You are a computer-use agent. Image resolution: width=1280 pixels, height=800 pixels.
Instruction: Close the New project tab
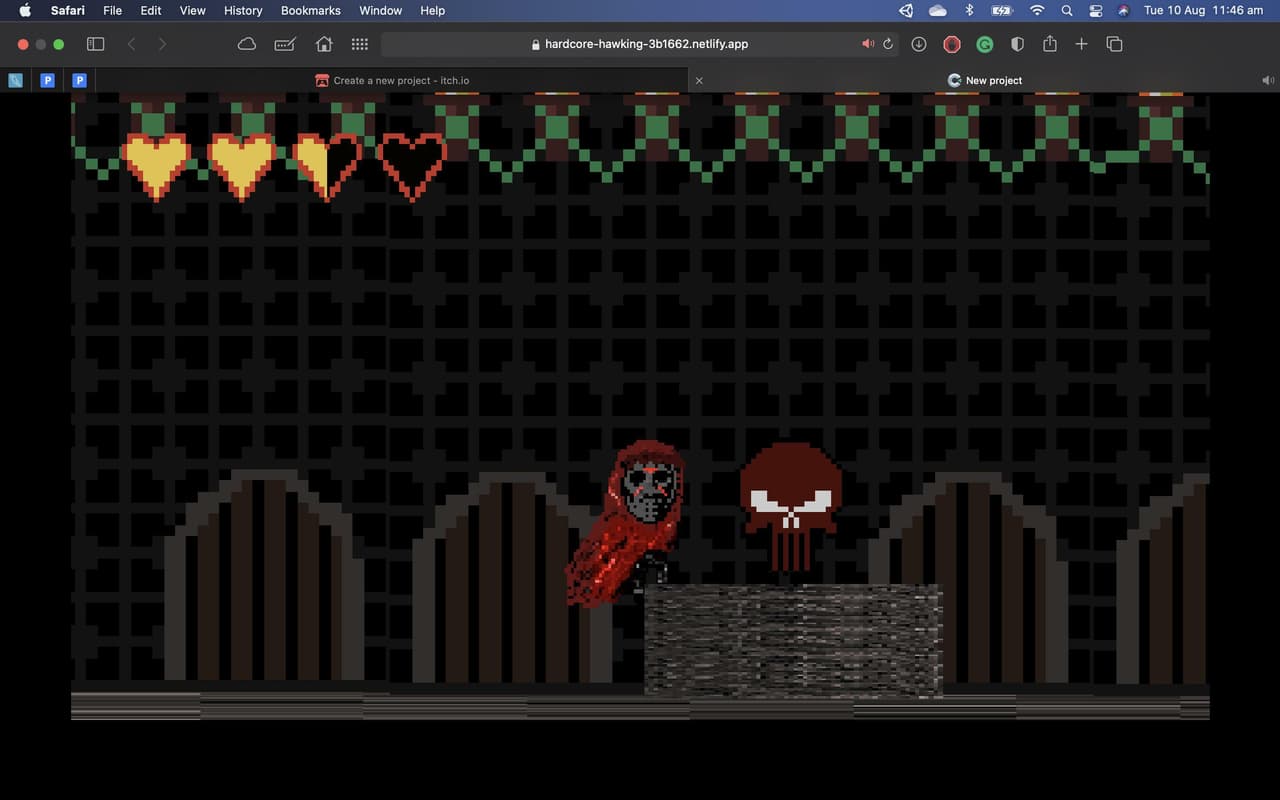tap(699, 80)
